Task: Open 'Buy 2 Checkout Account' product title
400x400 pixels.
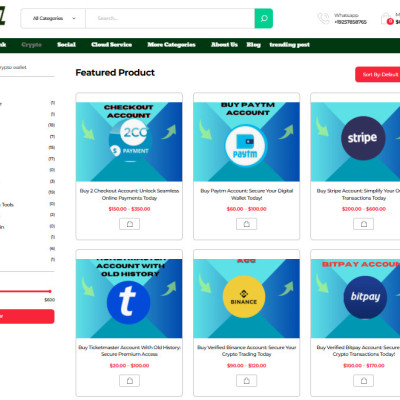Action: [x=129, y=194]
